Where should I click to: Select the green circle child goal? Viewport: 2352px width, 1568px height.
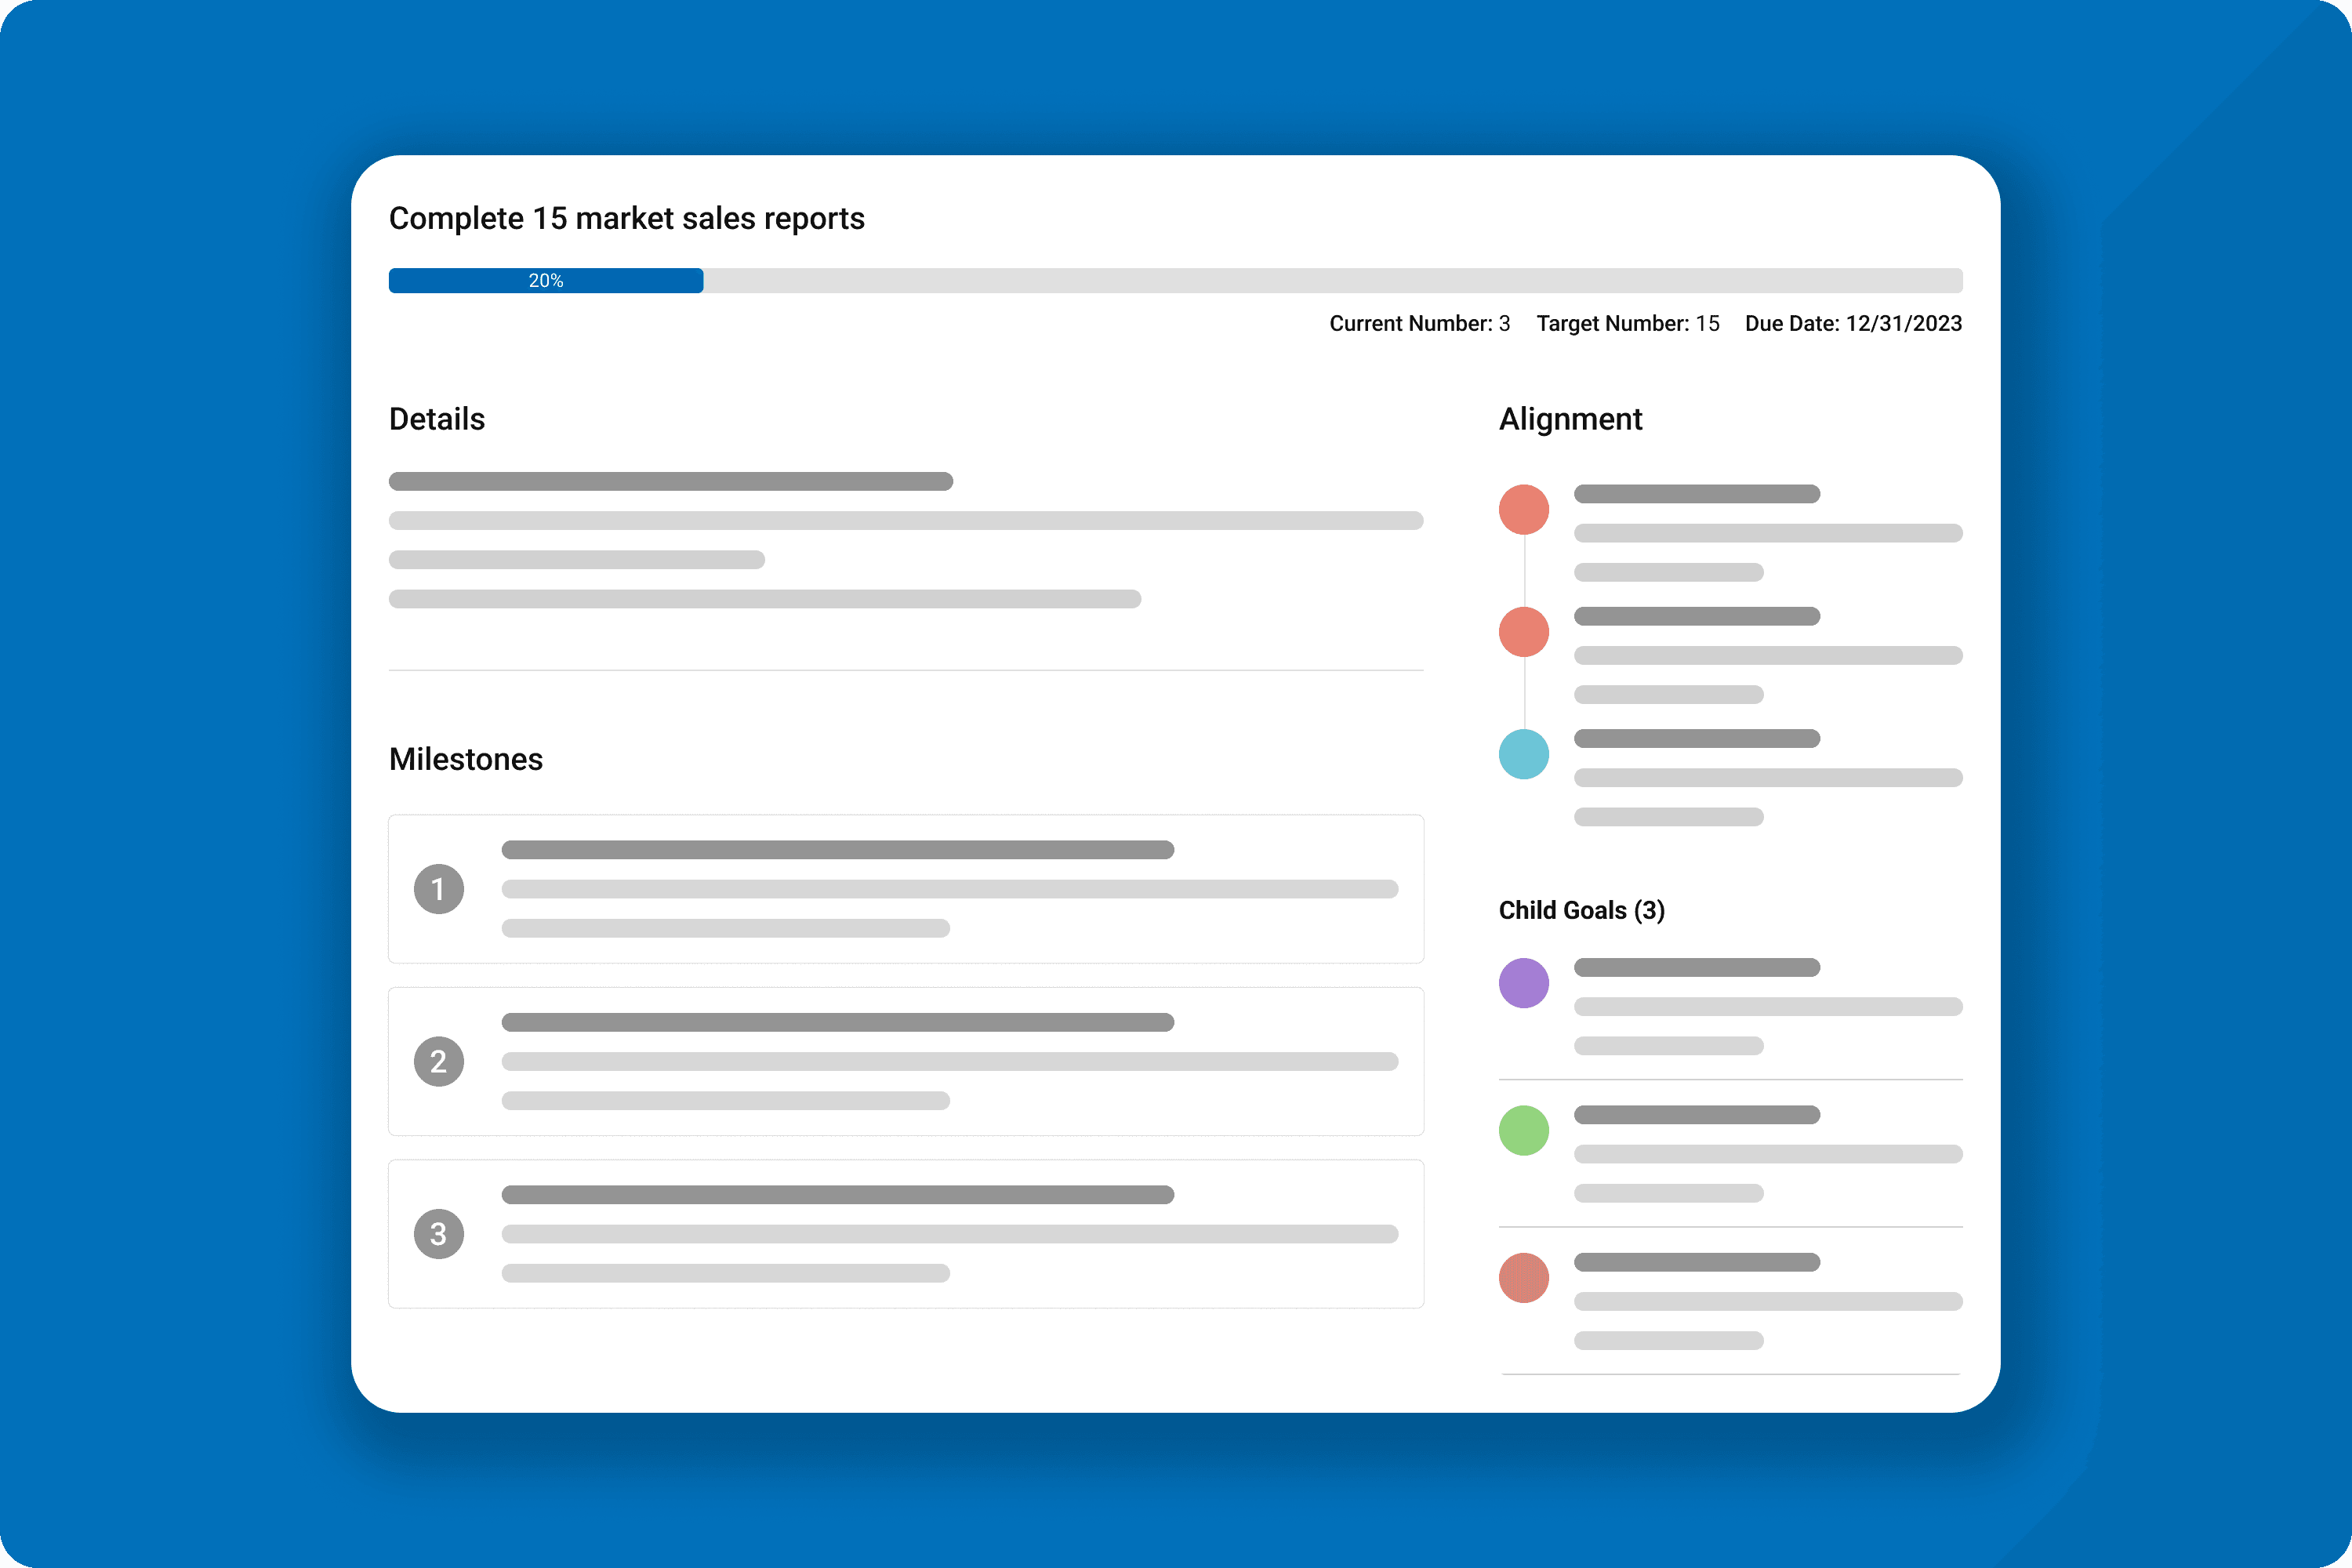[x=1524, y=1130]
